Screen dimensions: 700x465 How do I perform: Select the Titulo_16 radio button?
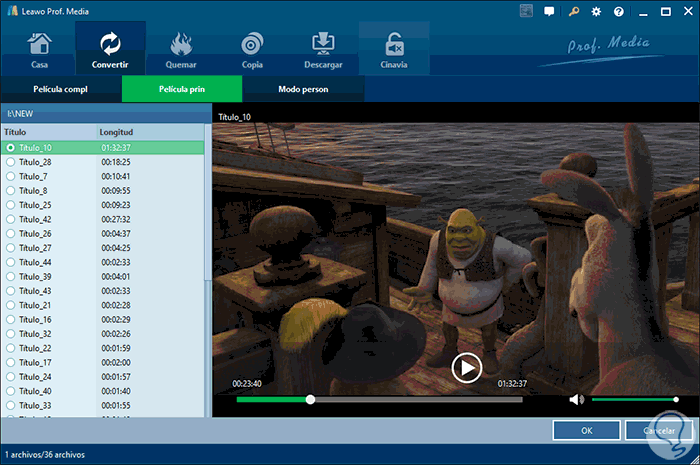coord(10,320)
